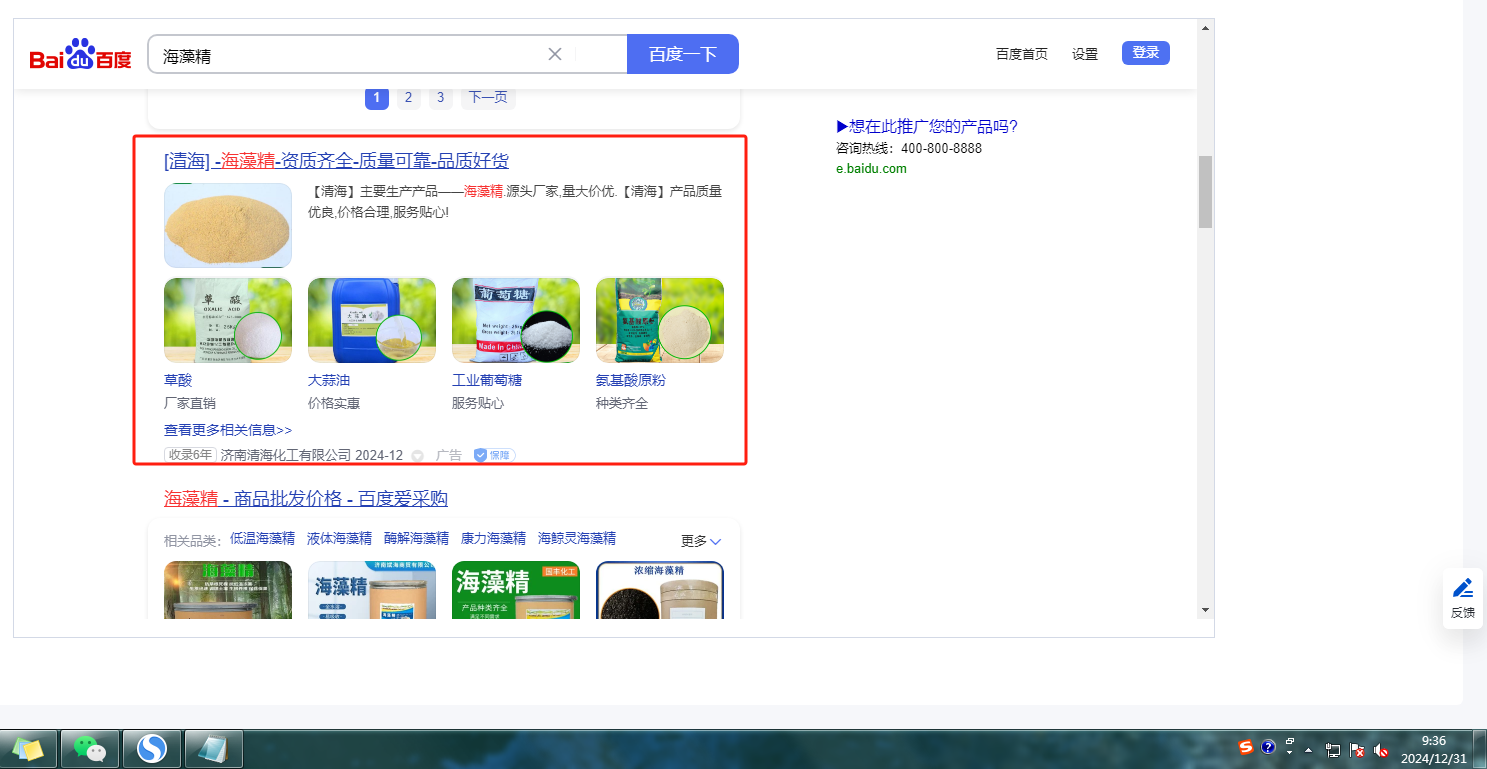Click the Sogou input method tray icon
1487x769 pixels.
(1246, 747)
